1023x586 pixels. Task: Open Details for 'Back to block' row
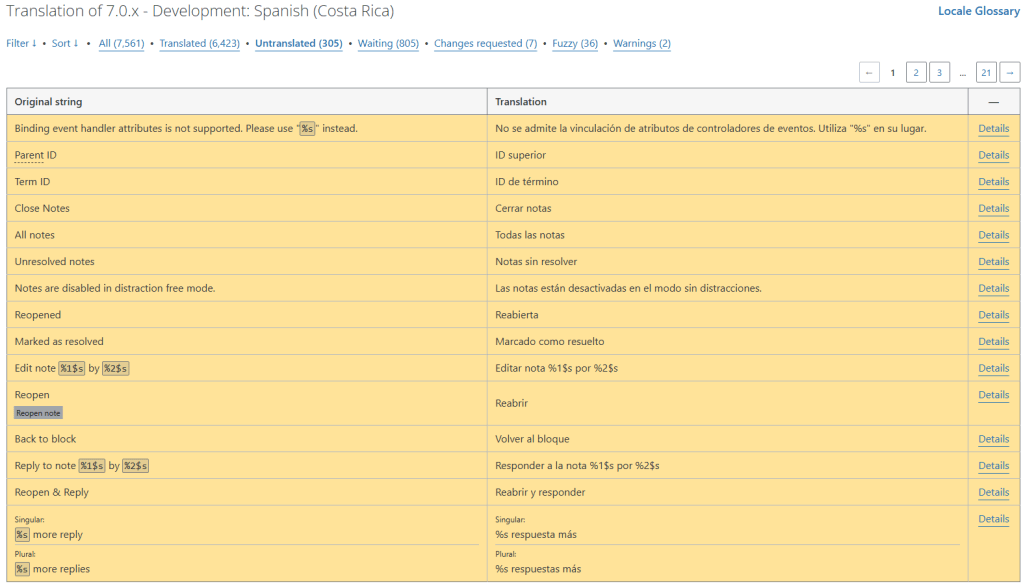click(993, 439)
